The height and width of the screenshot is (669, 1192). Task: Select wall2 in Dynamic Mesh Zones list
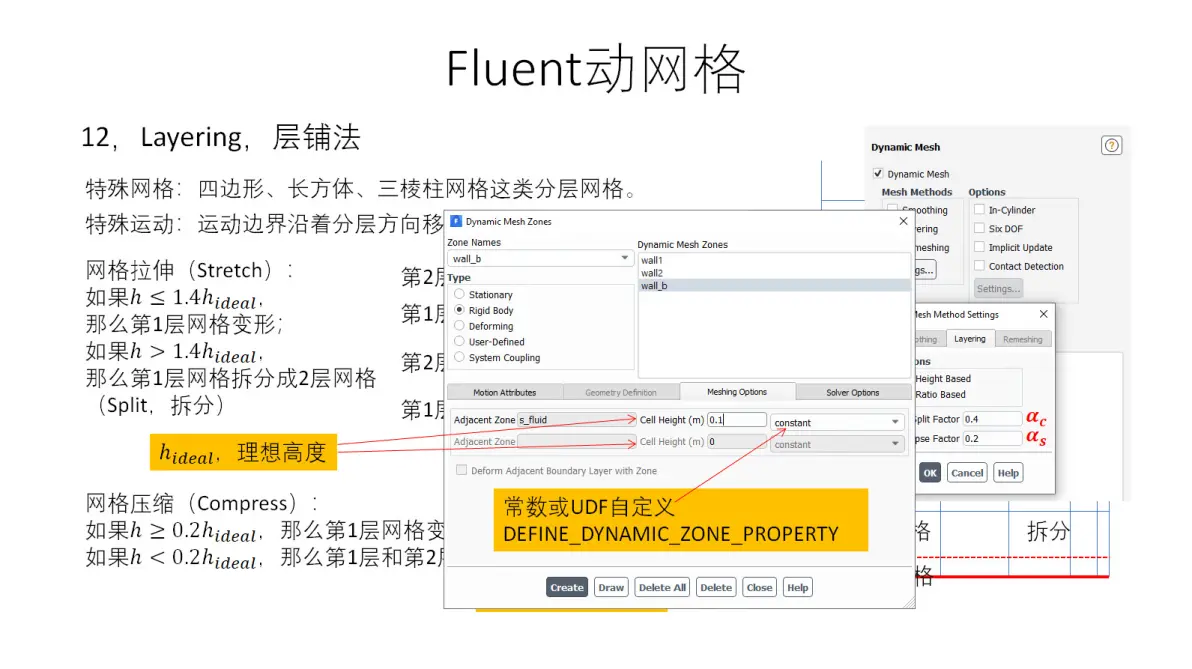(x=774, y=273)
